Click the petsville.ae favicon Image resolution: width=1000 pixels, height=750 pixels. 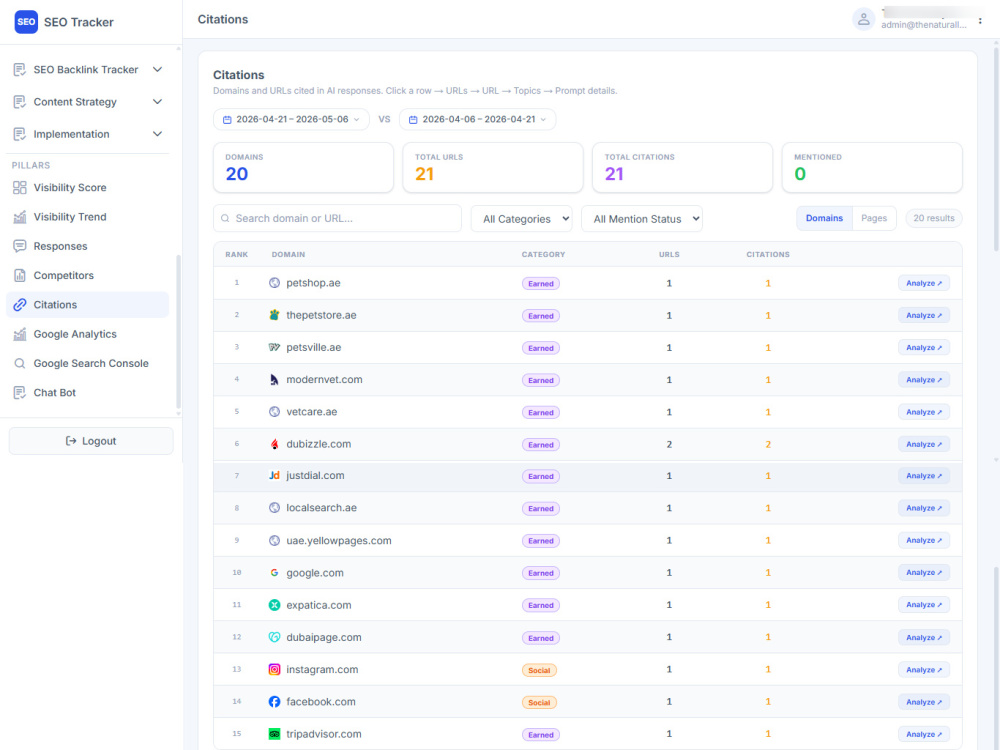[274, 348]
